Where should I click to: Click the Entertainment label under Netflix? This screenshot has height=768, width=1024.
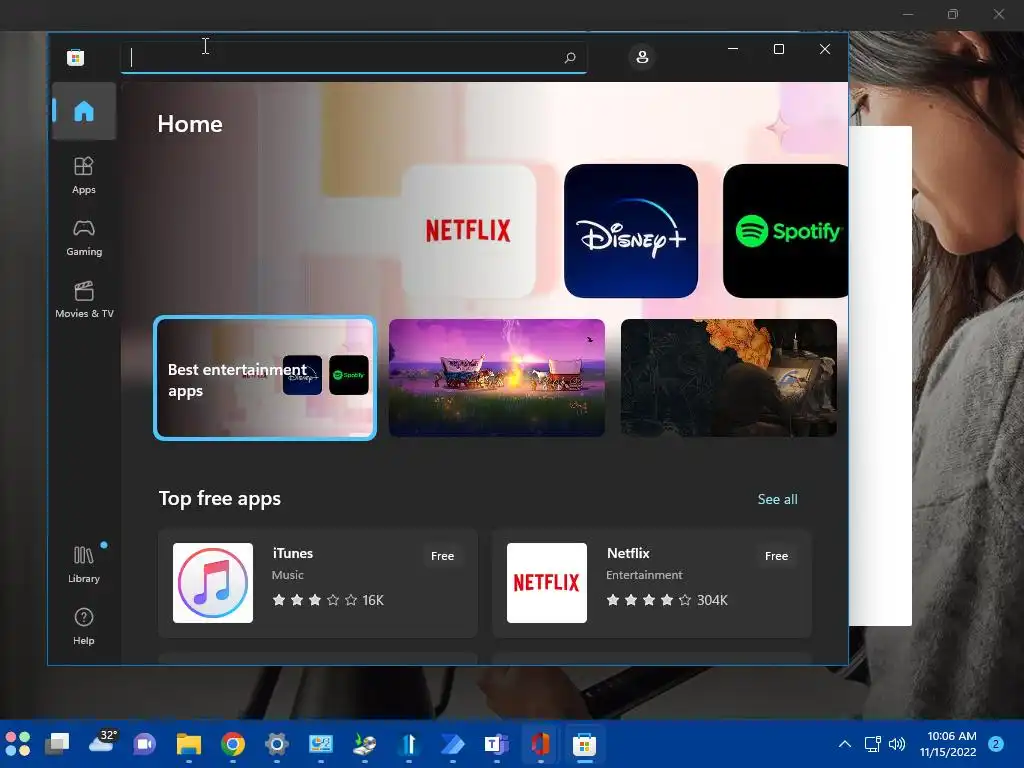click(644, 575)
